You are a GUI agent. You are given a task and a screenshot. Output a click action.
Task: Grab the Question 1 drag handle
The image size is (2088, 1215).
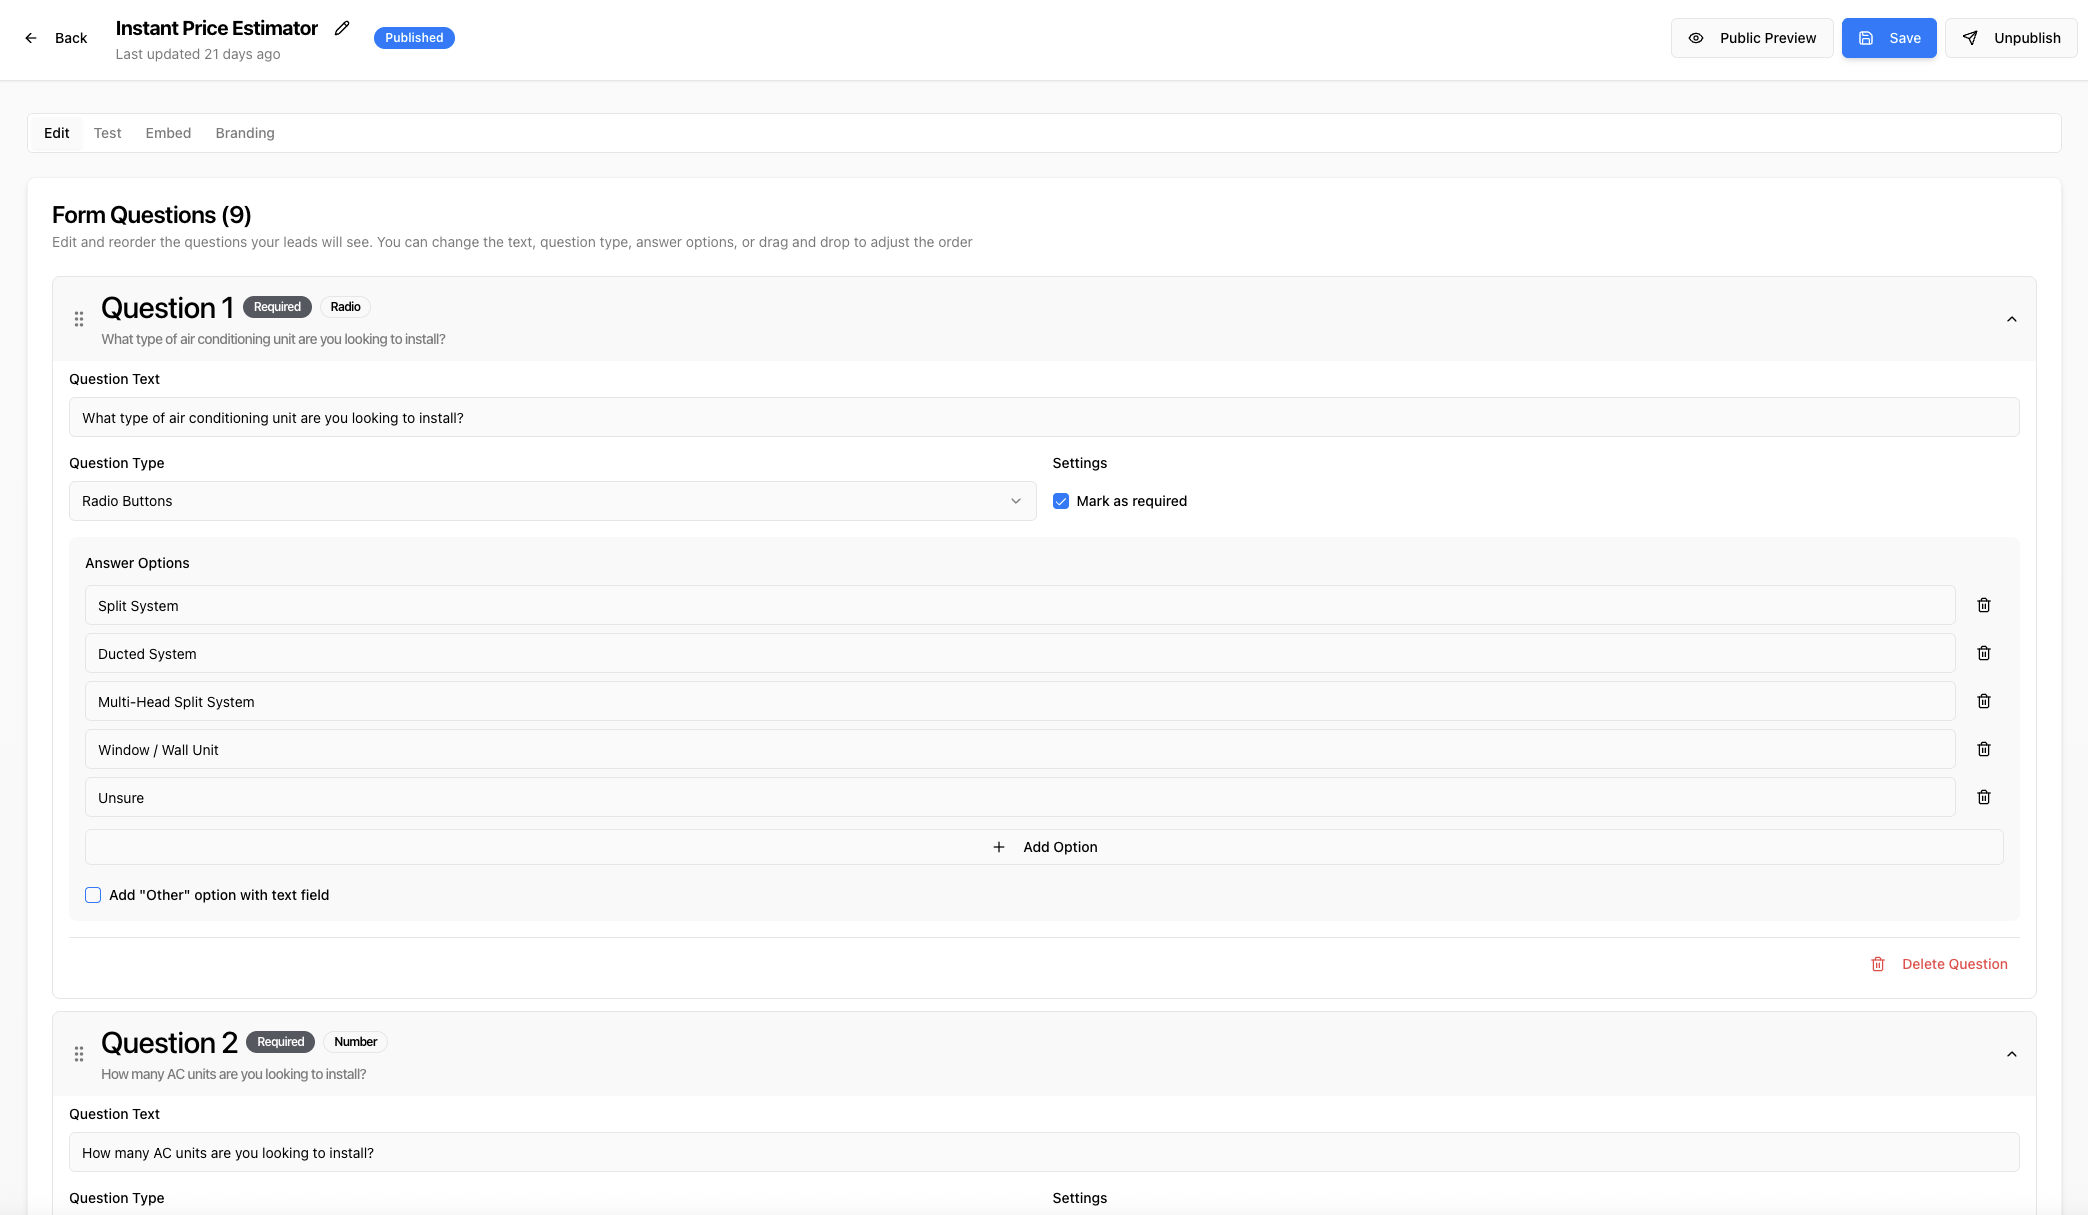[79, 319]
